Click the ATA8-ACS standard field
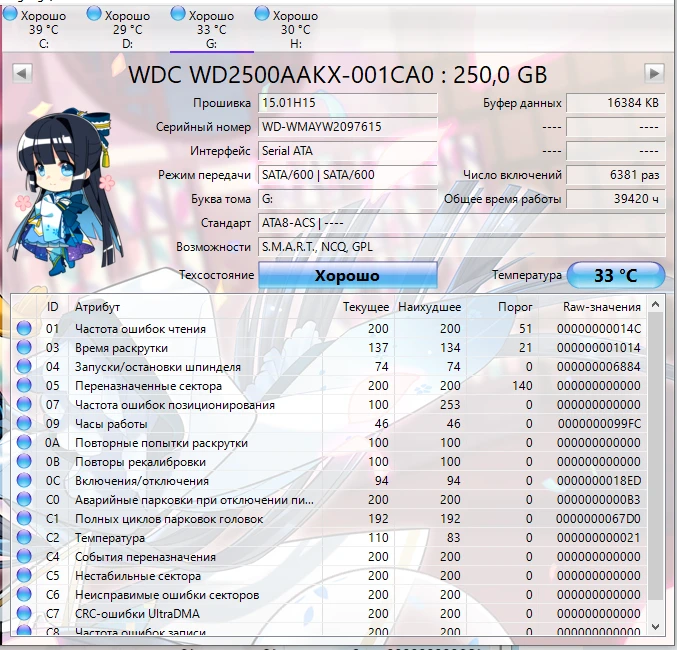 (462, 223)
